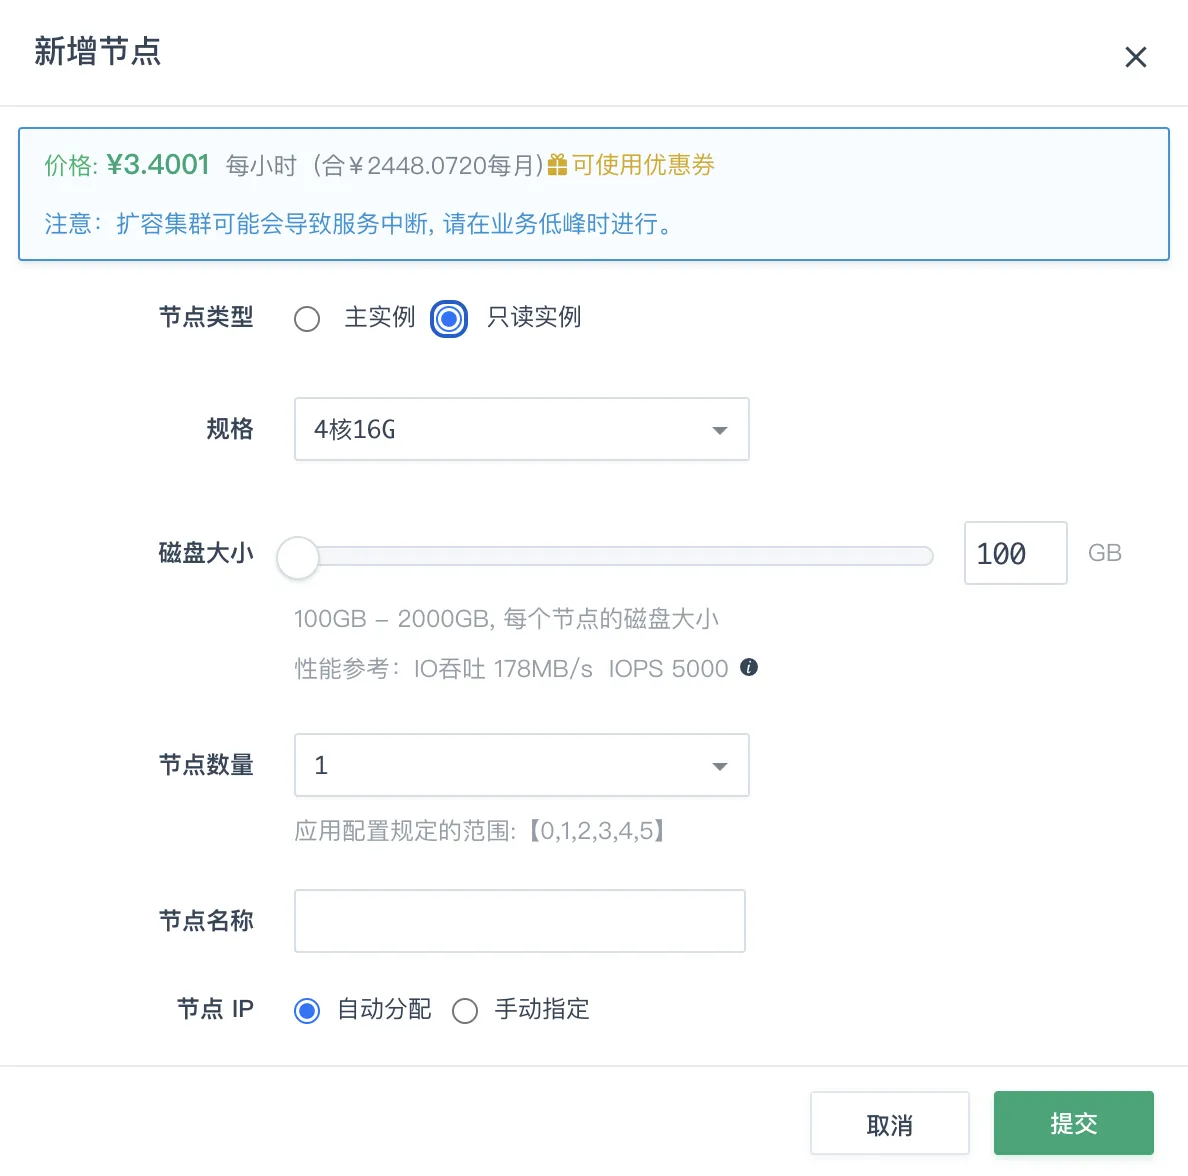Click the 主实例 label text
Viewport: 1188px width, 1176px height.
pyautogui.click(x=380, y=317)
